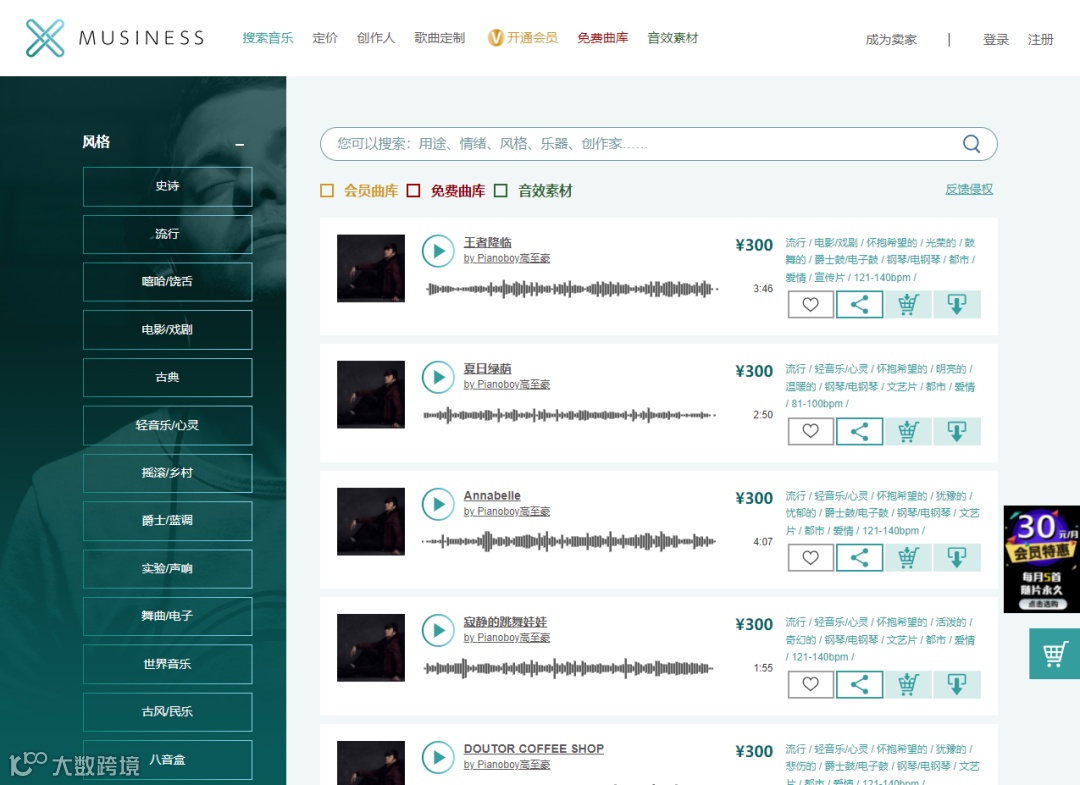
Task: Filter by 流行 style
Action: [x=167, y=234]
